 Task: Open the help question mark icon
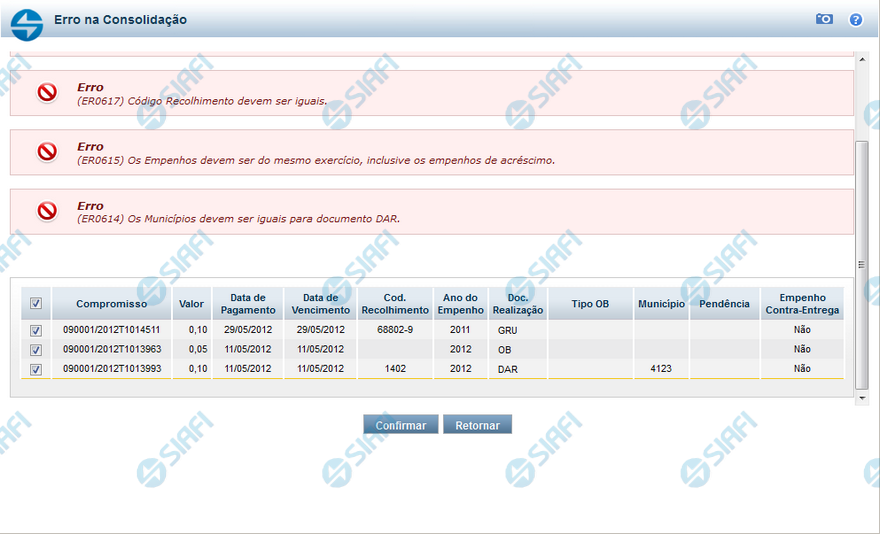856,20
